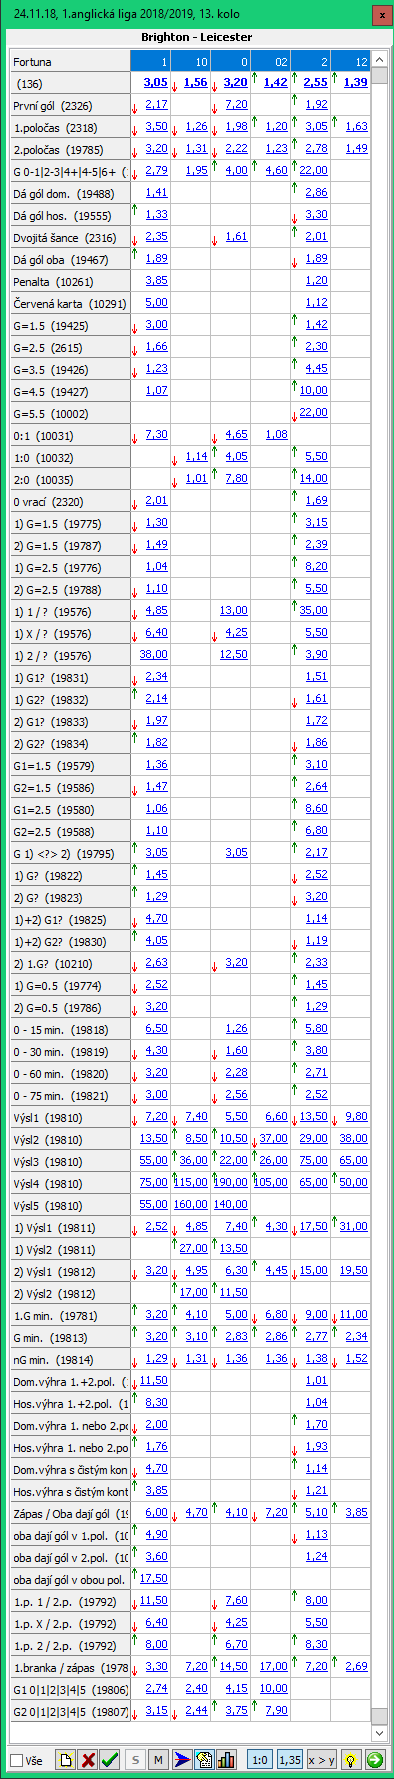Open main odds 1,56 in row (136)
This screenshot has height=1779, width=394.
point(195,82)
